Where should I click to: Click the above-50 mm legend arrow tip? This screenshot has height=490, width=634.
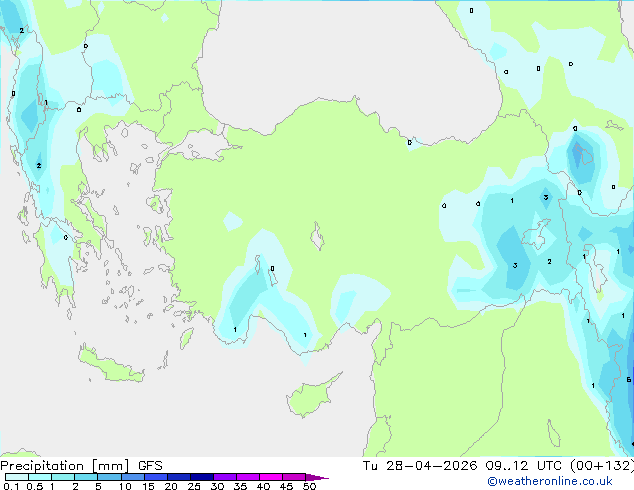pos(317,477)
